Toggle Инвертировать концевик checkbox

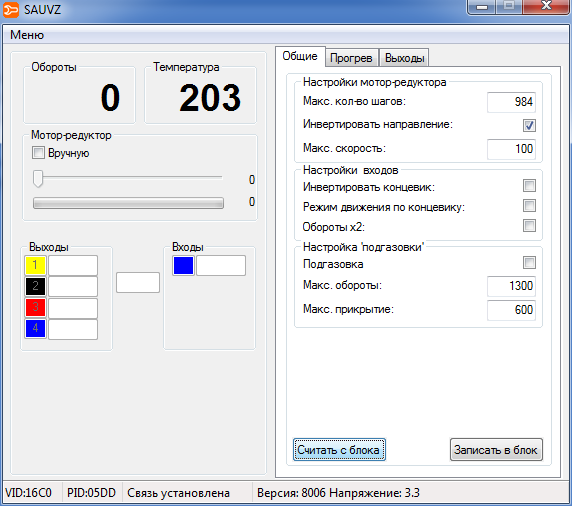529,185
